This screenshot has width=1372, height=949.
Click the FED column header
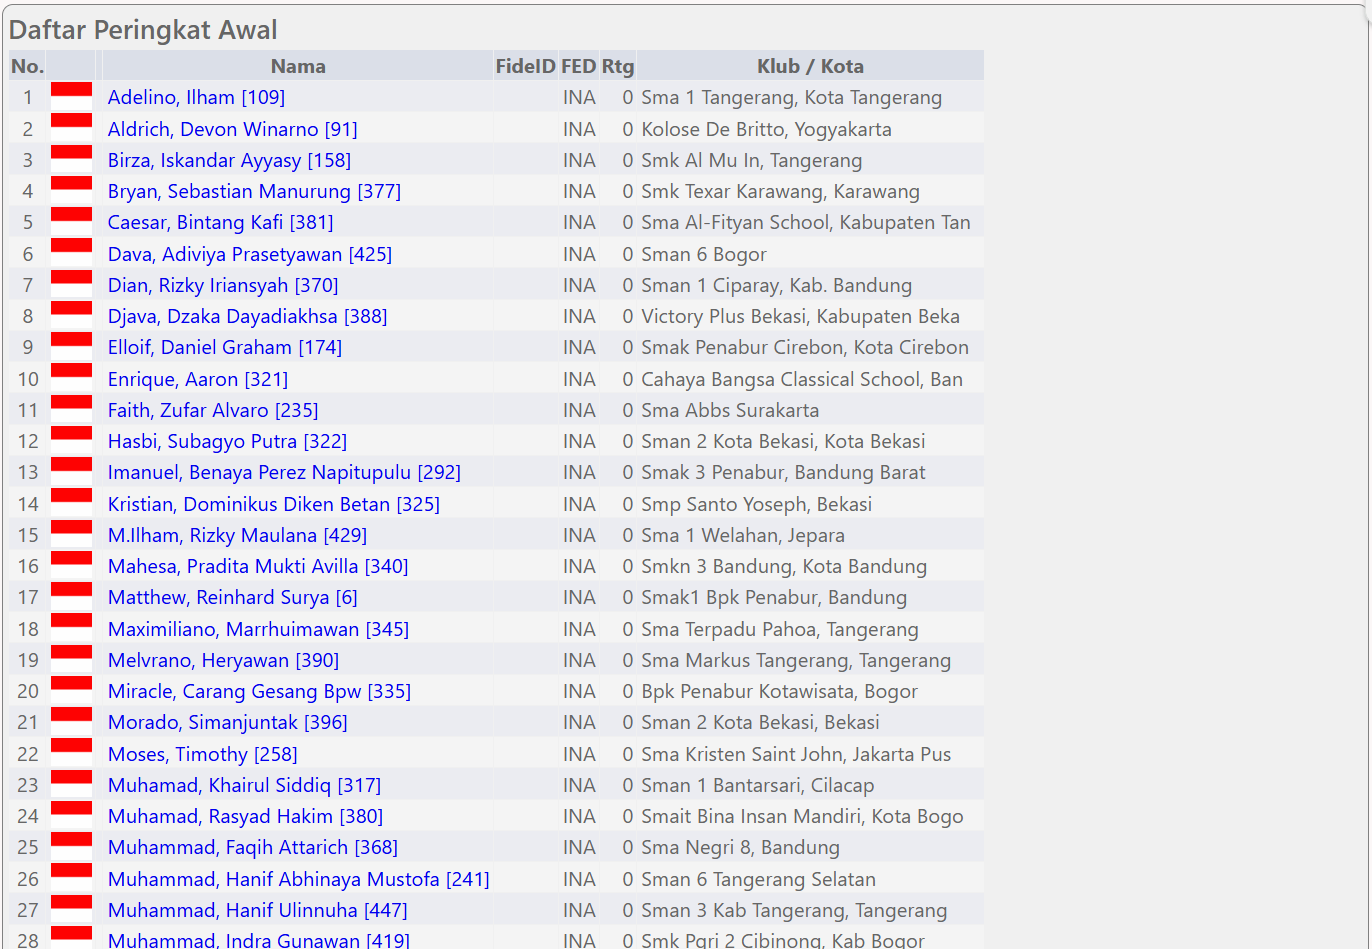pos(578,66)
